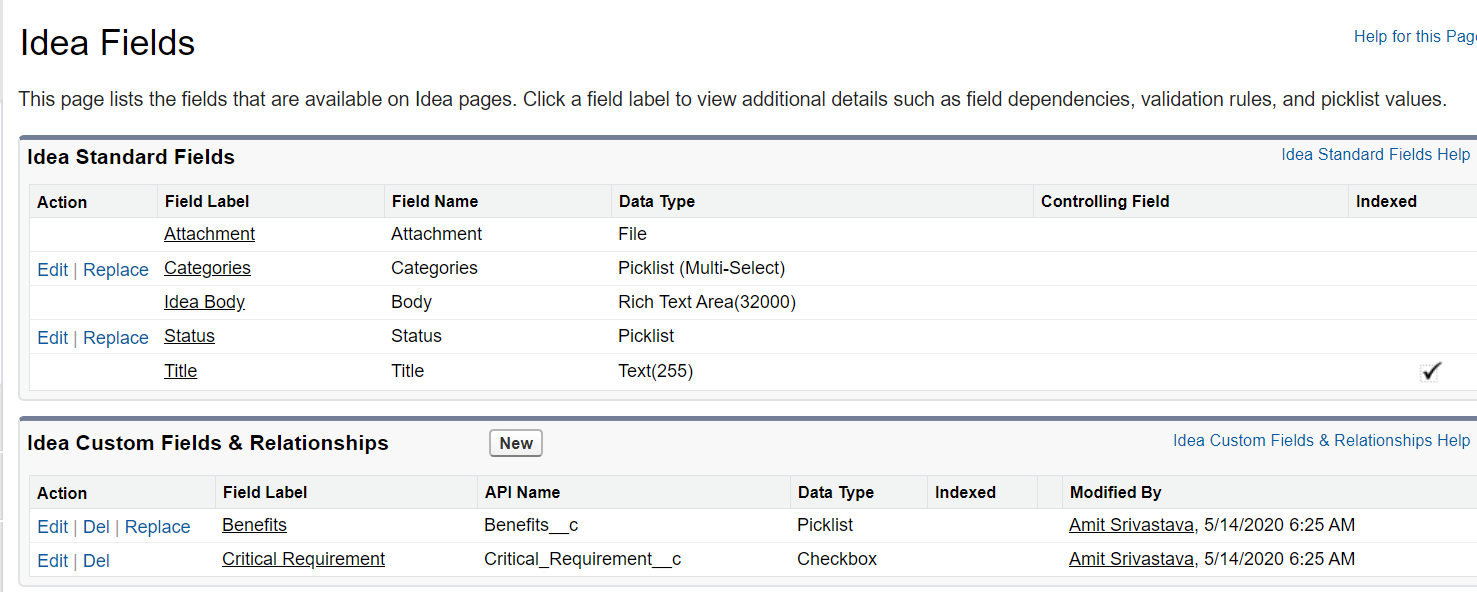Open the Status field label link

[x=189, y=336]
